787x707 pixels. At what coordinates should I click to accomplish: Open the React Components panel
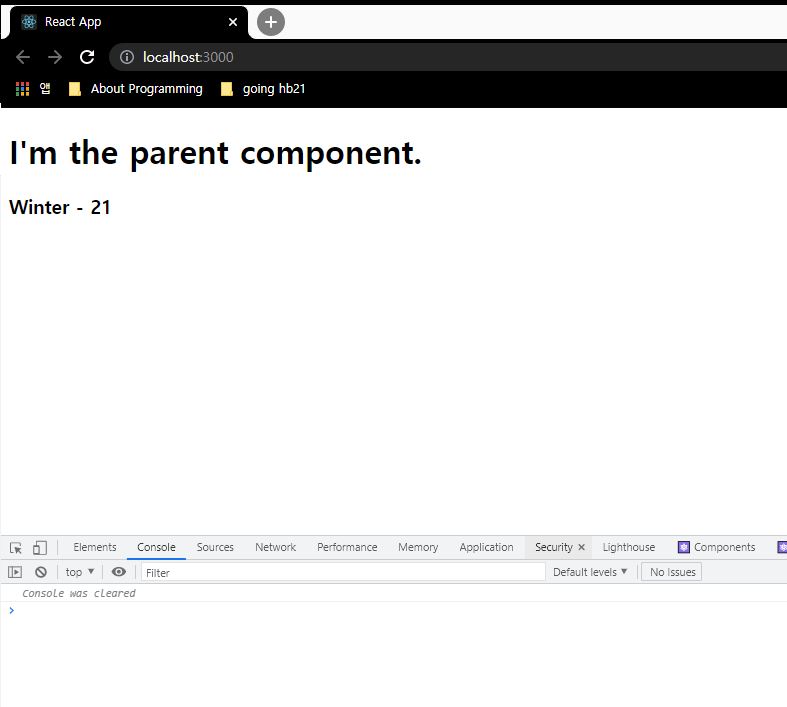click(716, 547)
